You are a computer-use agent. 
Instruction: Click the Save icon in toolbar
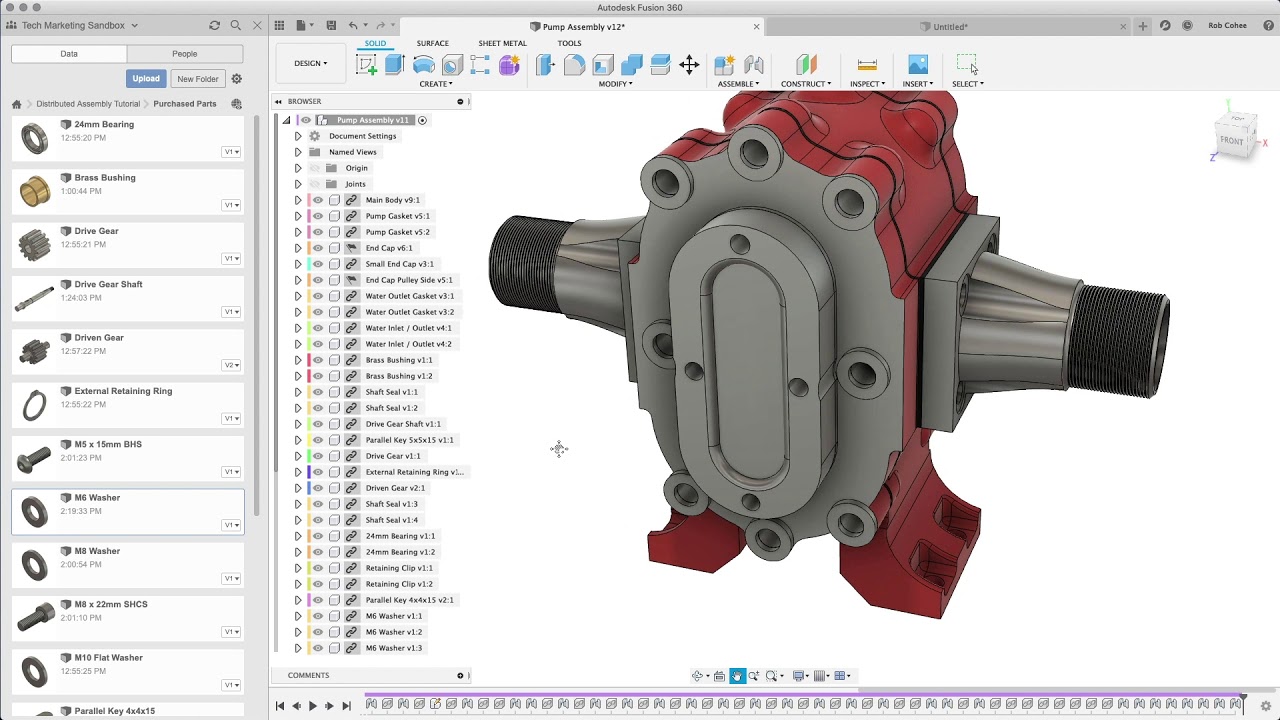[x=330, y=26]
